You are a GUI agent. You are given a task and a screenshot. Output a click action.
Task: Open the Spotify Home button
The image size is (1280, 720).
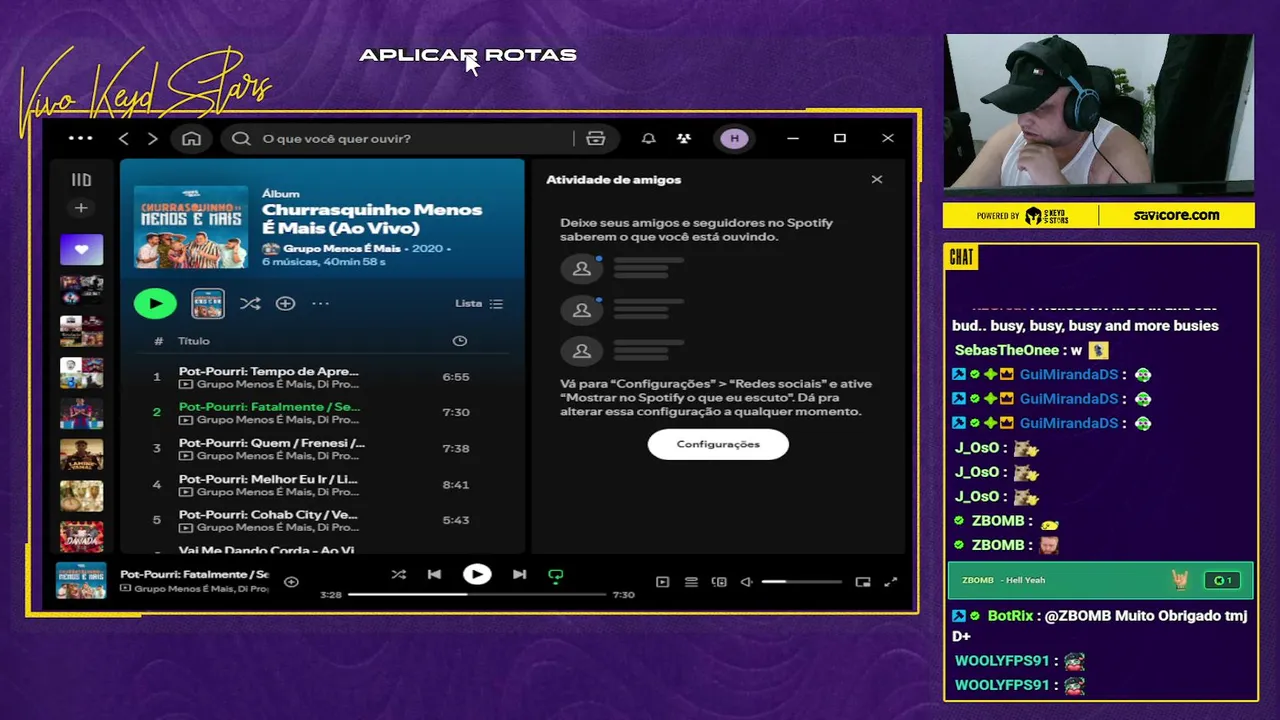tap(191, 138)
